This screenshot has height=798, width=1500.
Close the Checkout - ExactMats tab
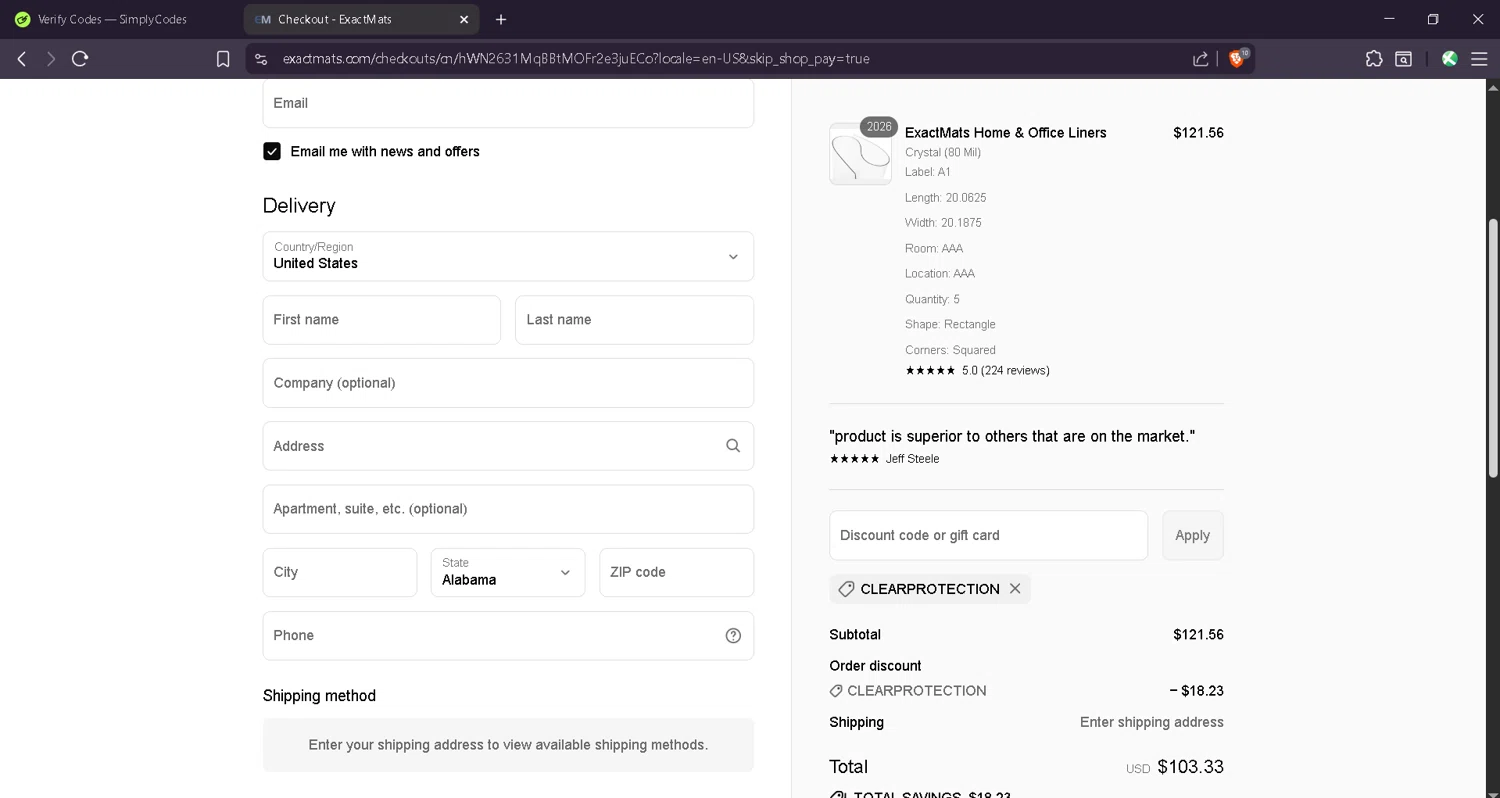pos(464,19)
